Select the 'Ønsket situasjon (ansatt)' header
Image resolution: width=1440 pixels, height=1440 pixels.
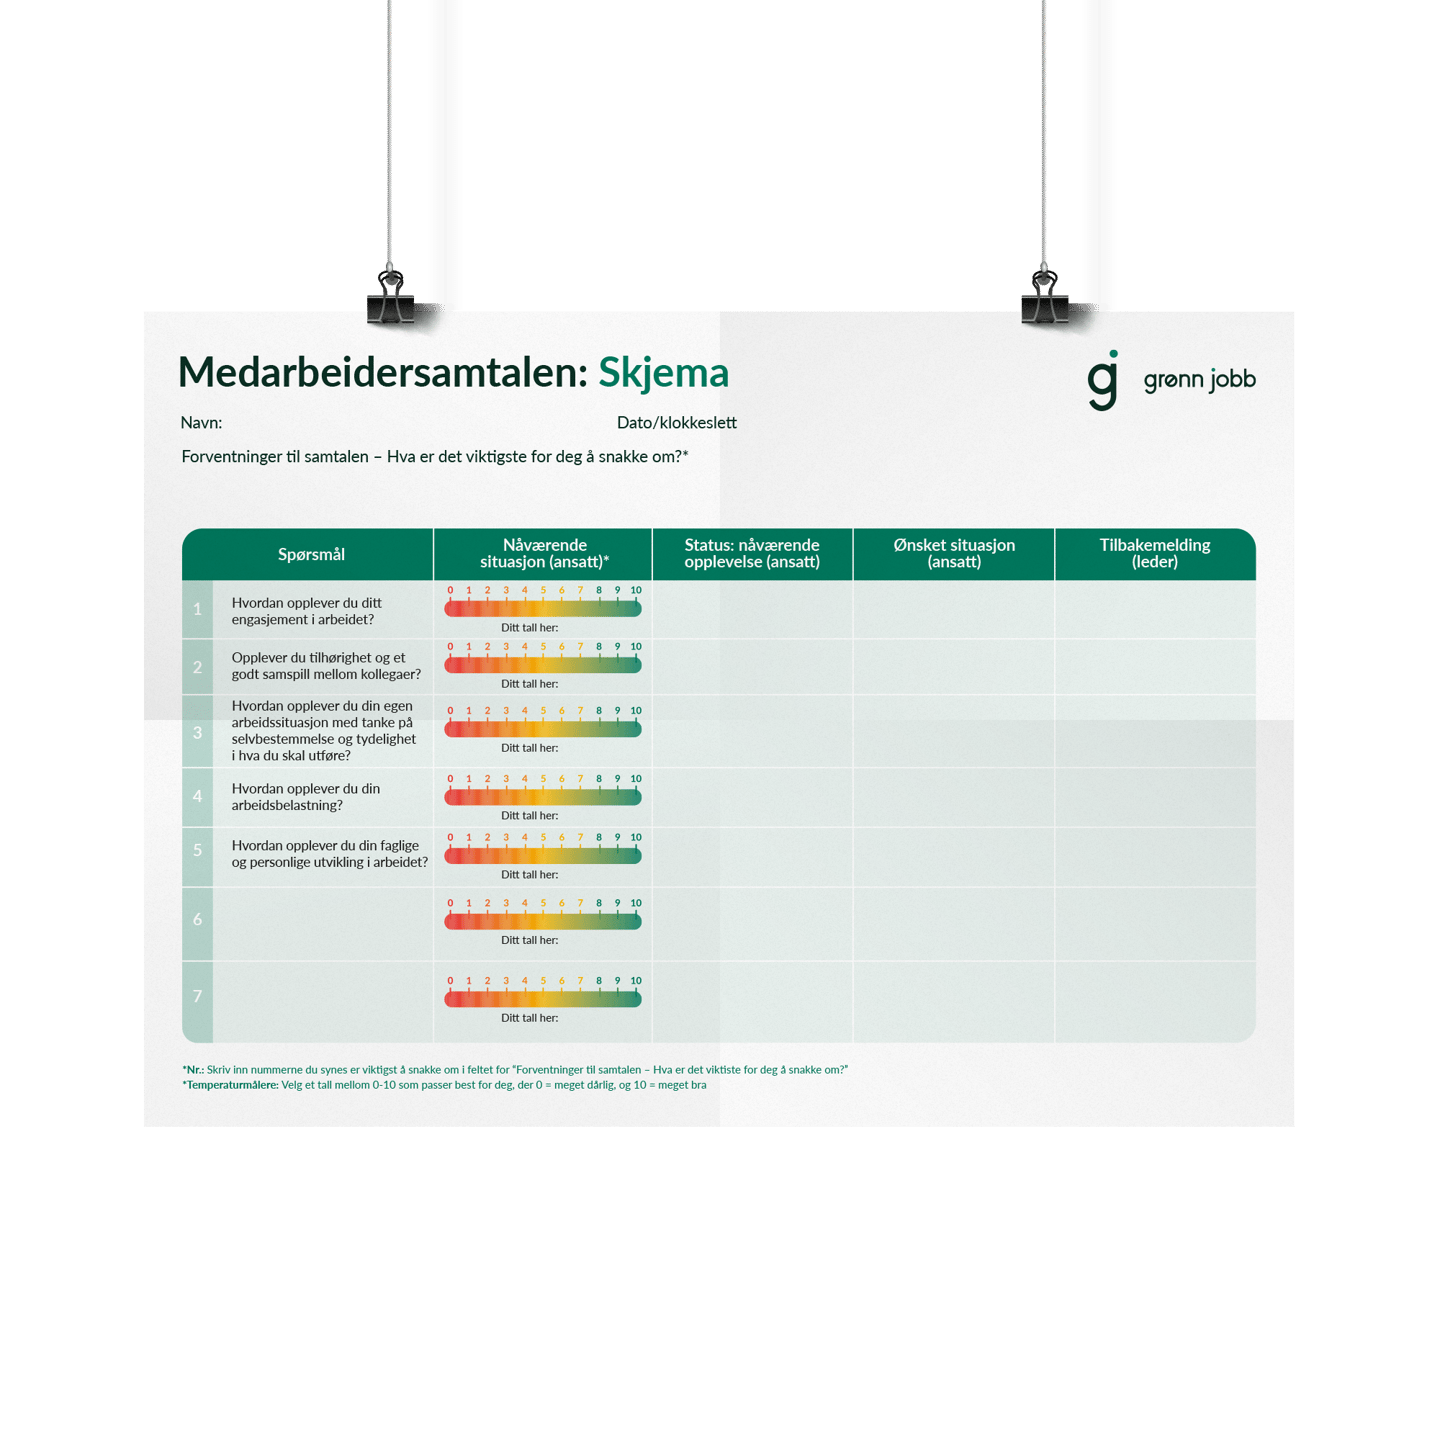click(954, 554)
